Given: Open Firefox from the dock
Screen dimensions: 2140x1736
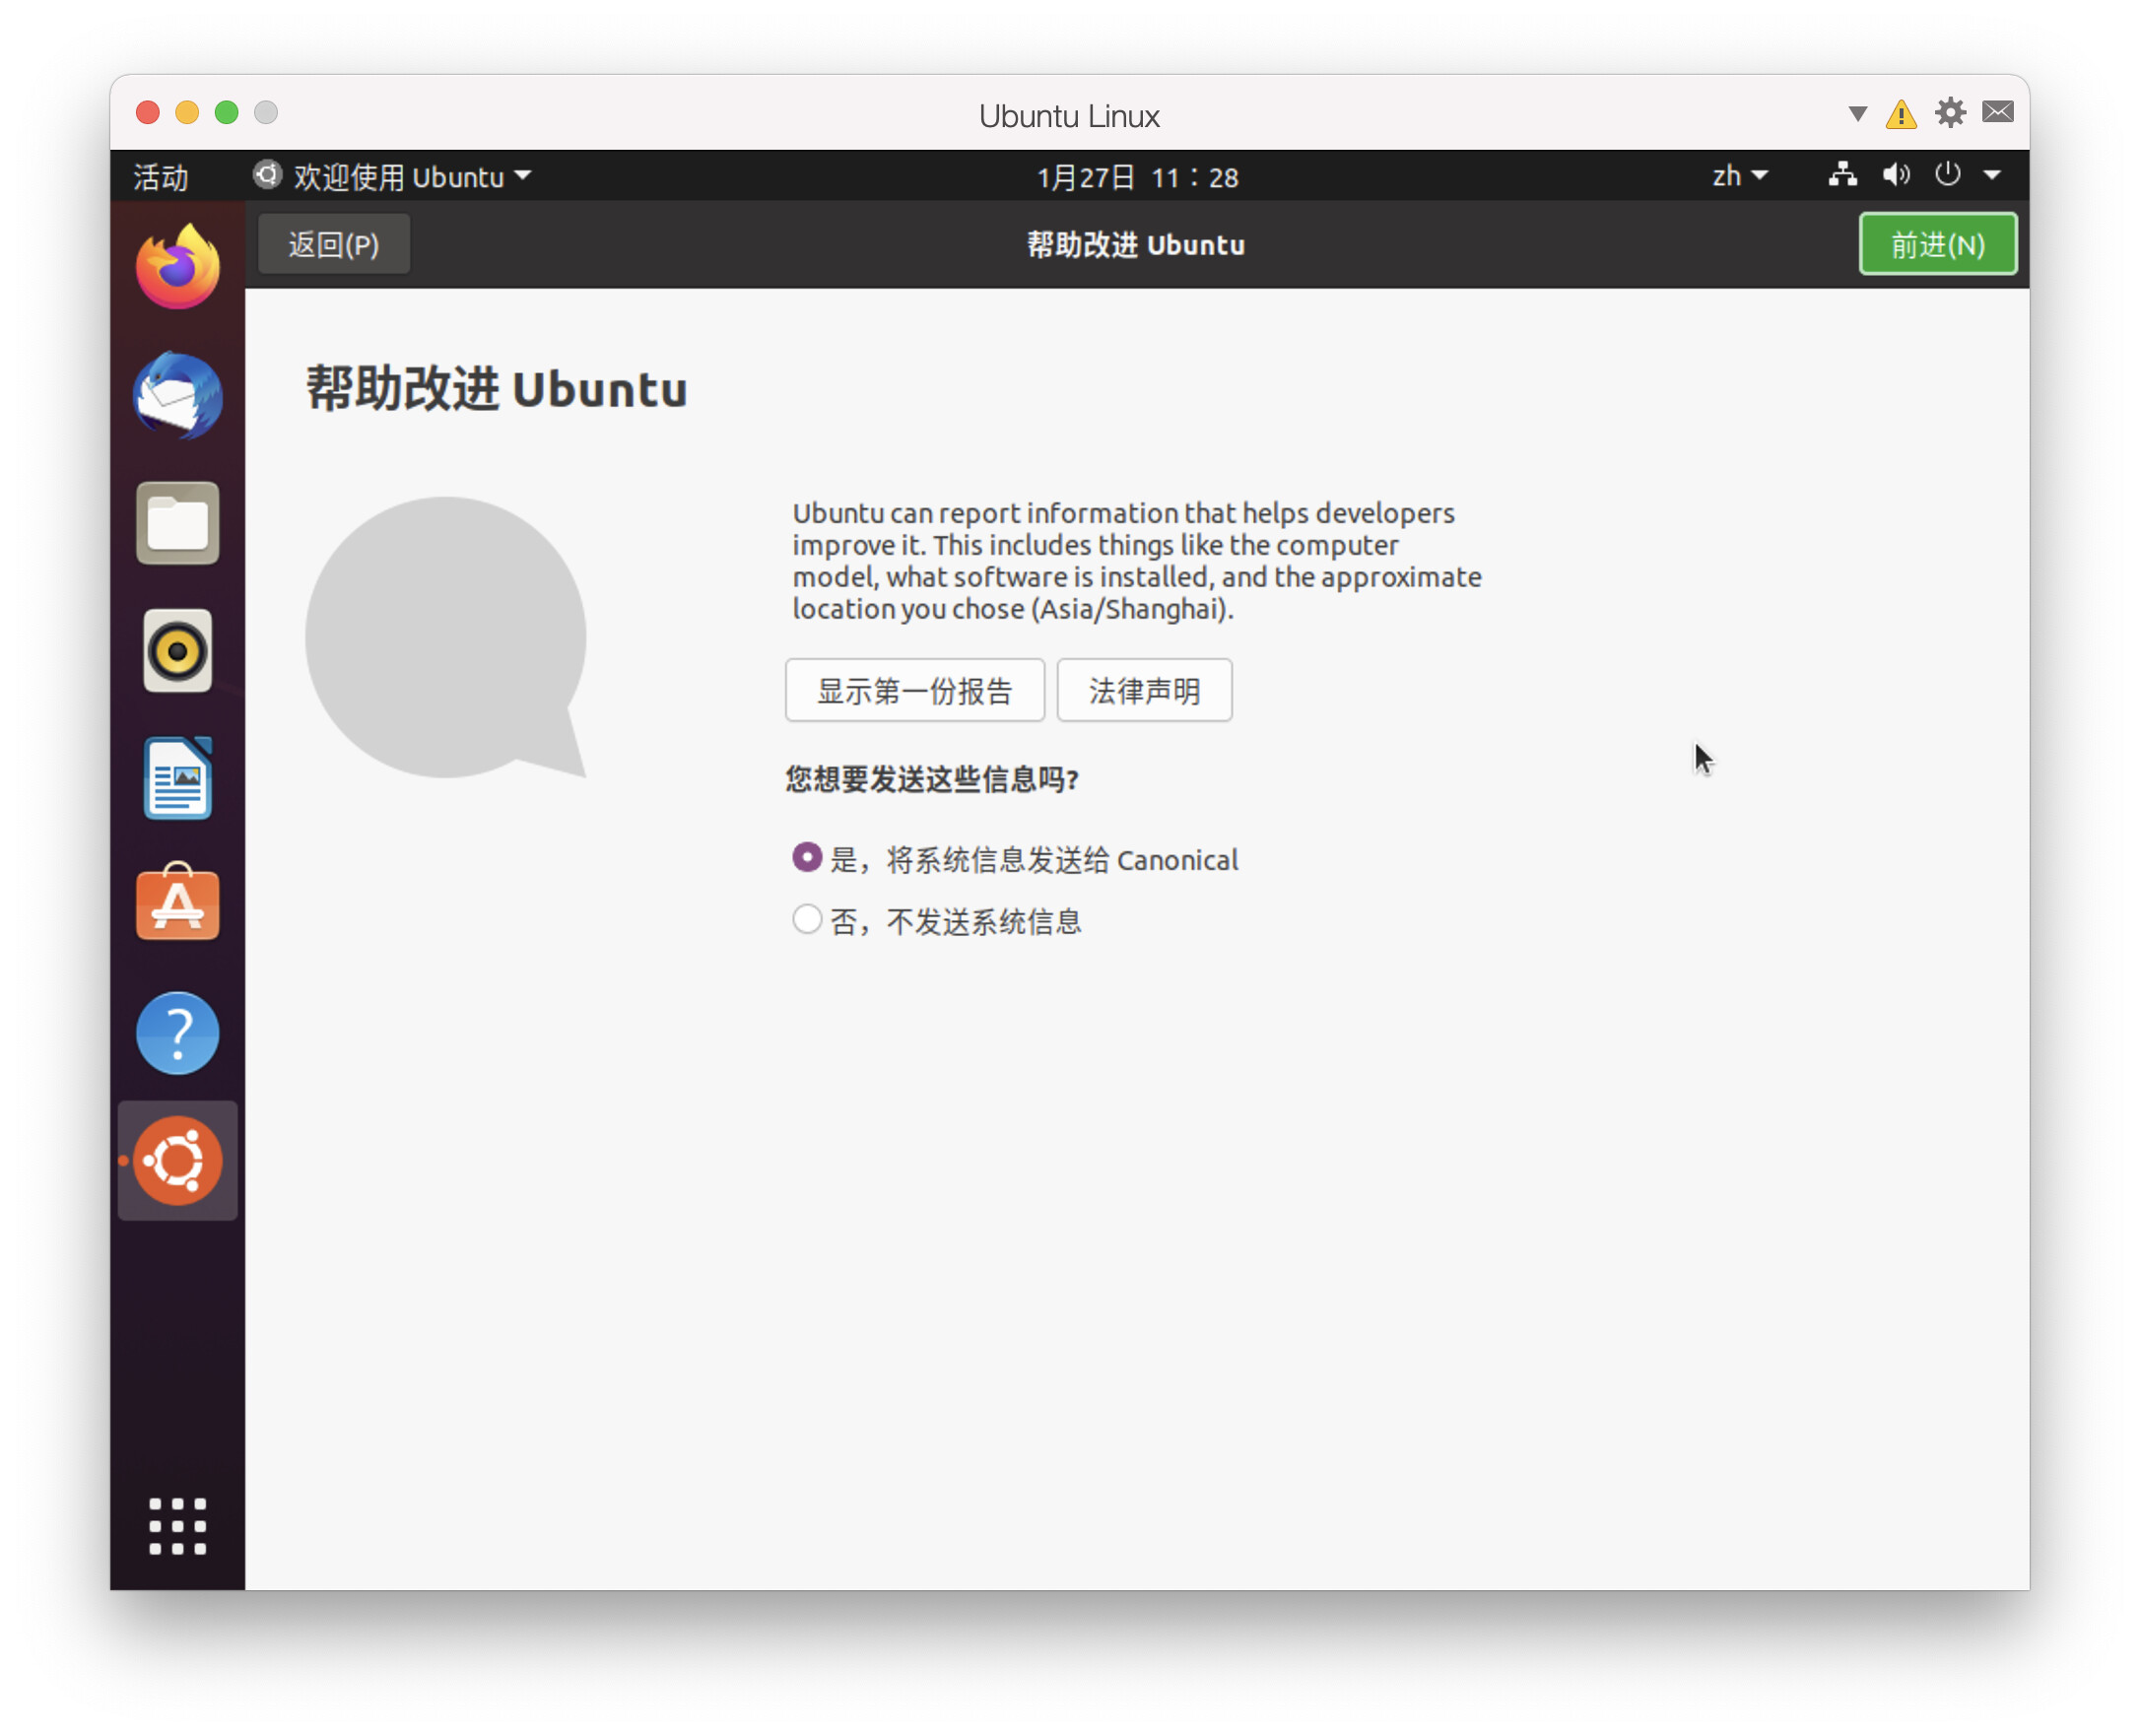Looking at the screenshot, I should coord(178,266).
